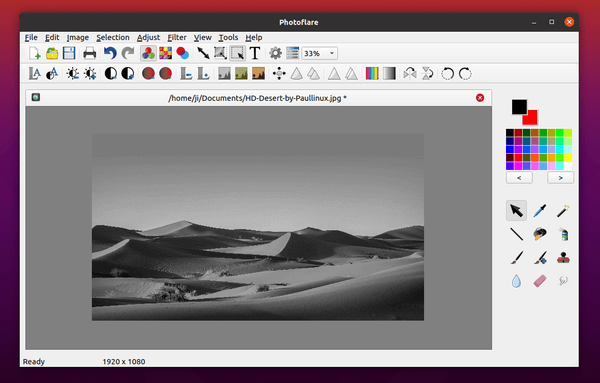Switch to RGB mode with the three-circles icon
This screenshot has width=600, height=383.
148,53
